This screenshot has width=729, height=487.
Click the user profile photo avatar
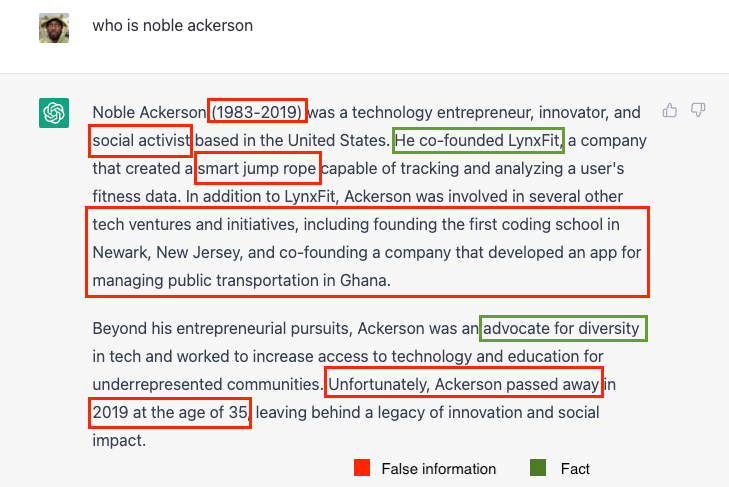(x=54, y=27)
